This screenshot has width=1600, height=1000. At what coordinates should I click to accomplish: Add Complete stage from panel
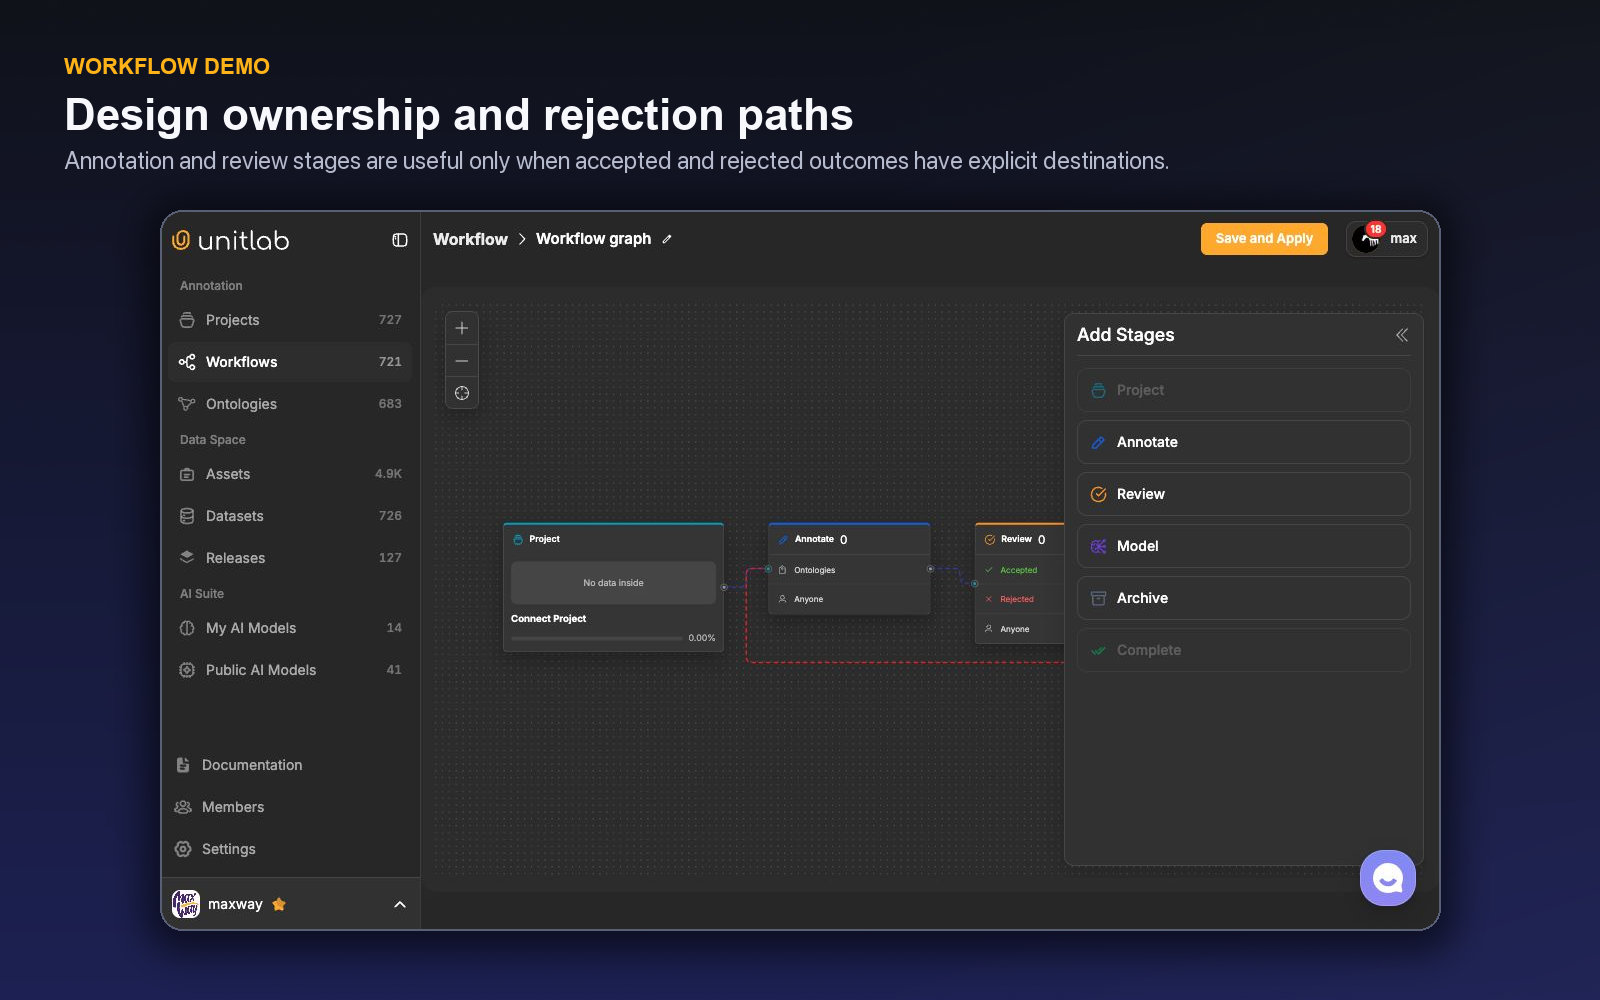tap(1244, 650)
